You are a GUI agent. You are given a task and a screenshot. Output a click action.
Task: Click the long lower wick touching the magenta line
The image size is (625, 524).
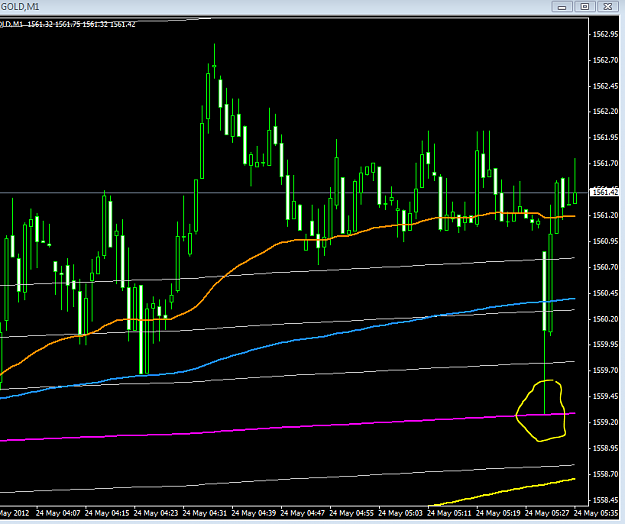pyautogui.click(x=544, y=373)
